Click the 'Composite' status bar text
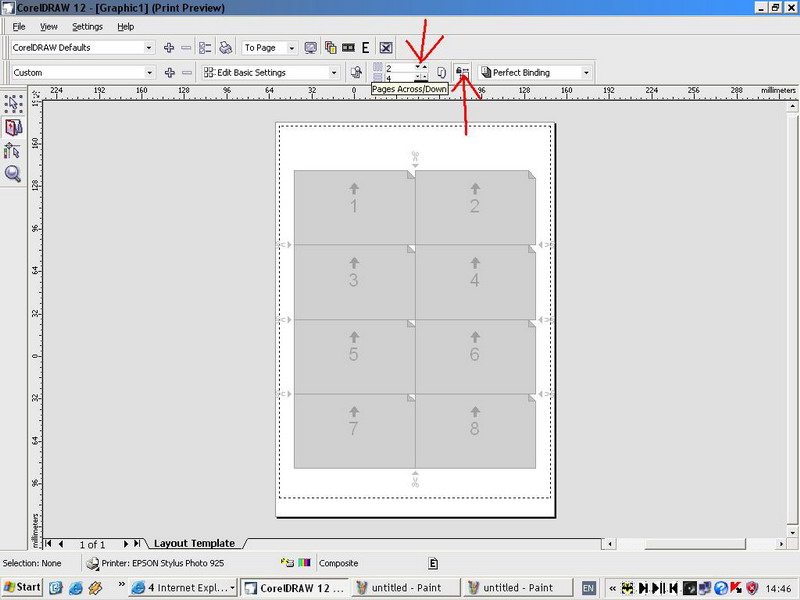This screenshot has width=800, height=600. tap(339, 563)
